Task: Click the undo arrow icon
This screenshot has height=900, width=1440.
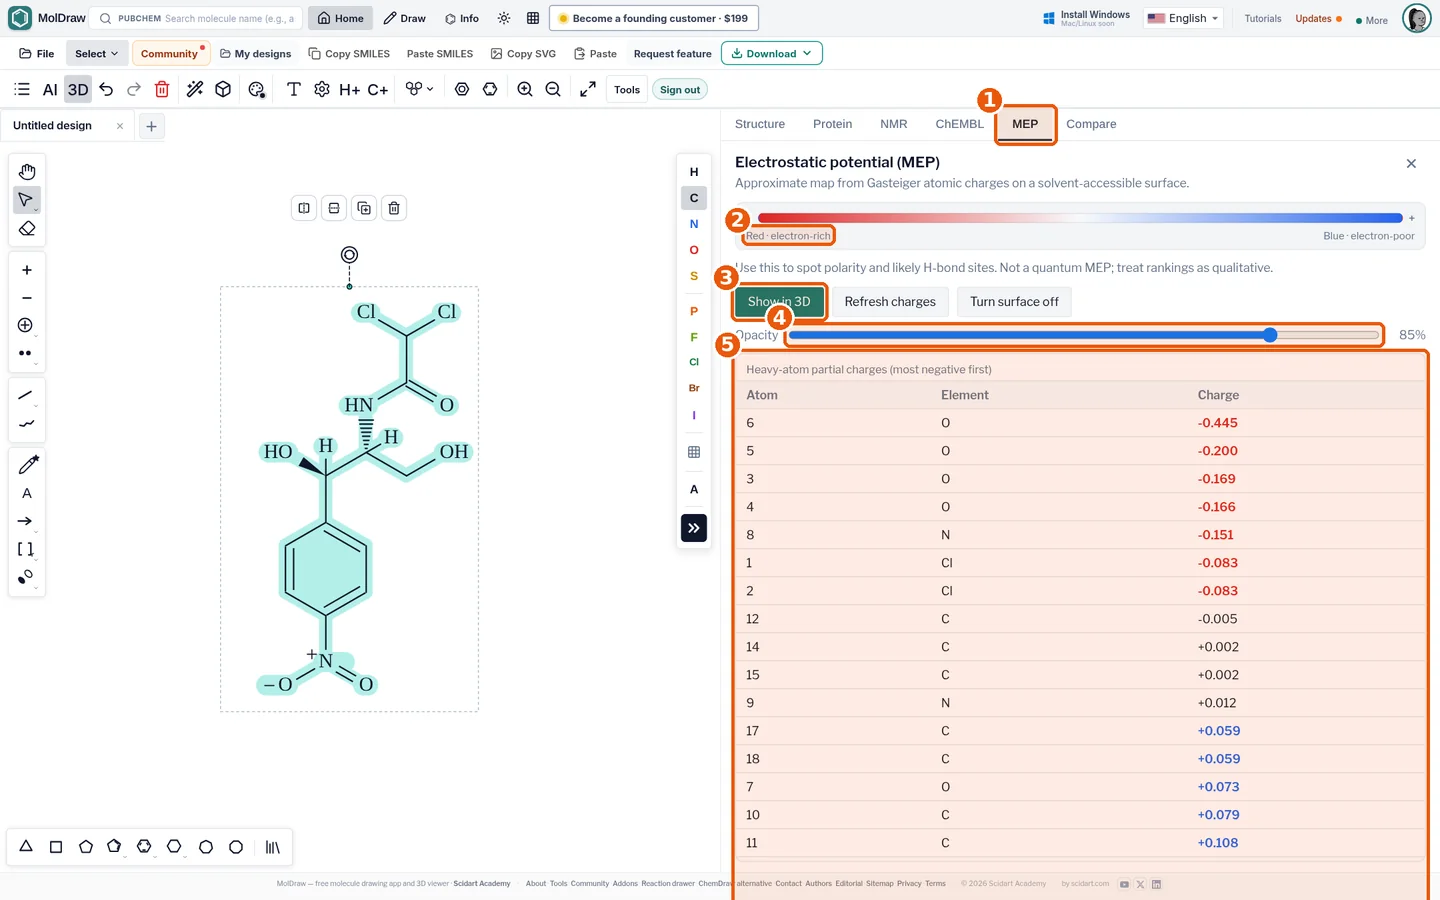Action: 106,90
